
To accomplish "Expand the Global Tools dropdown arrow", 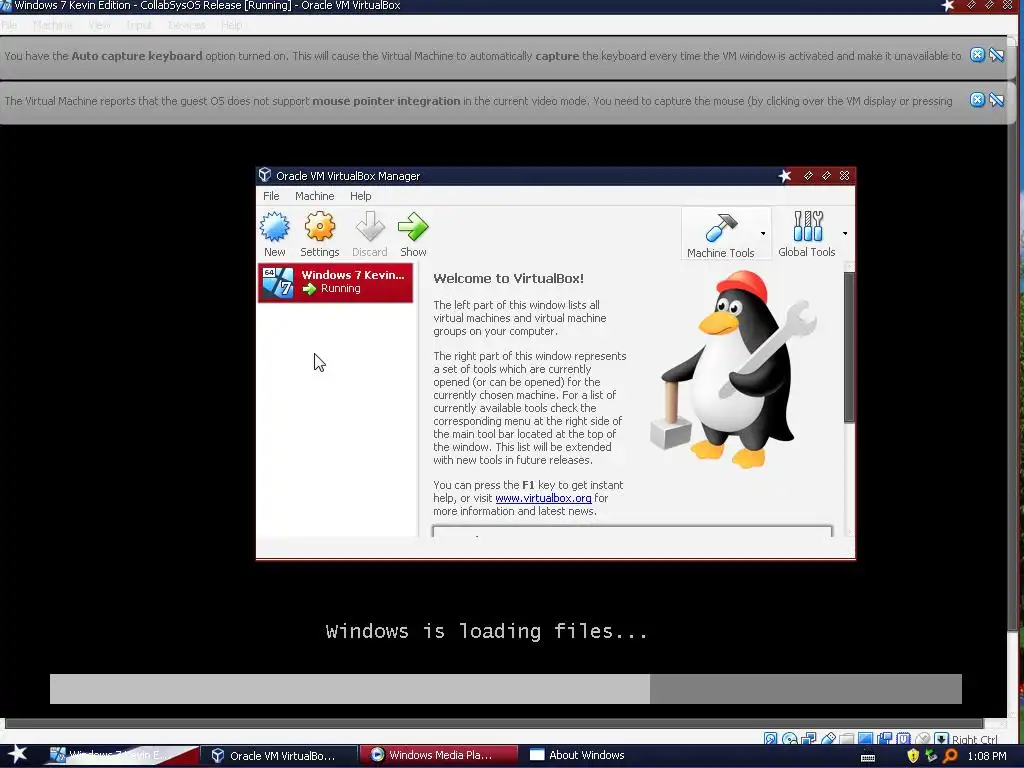I will pyautogui.click(x=845, y=233).
